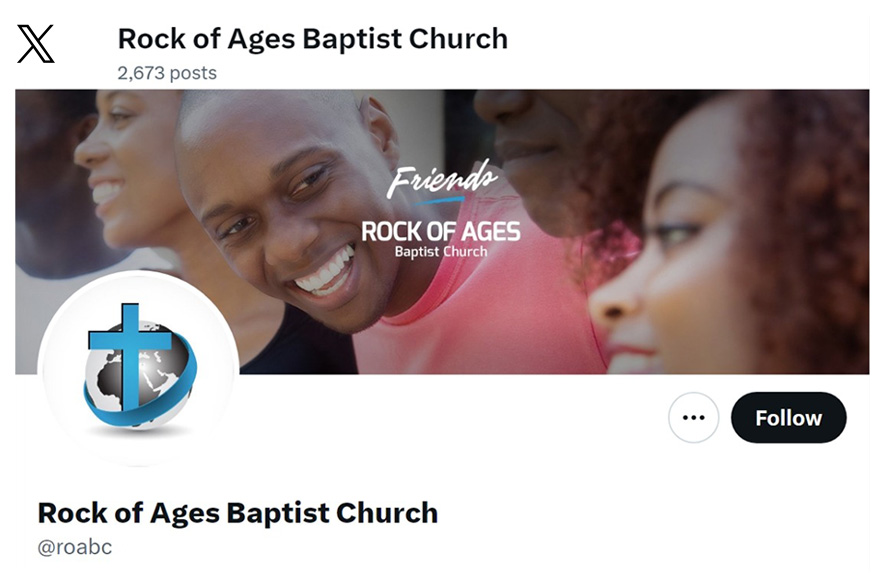Click the Baptist Church subtitle in the banner
Image resolution: width=885 pixels, height=587 pixels.
coord(441,252)
